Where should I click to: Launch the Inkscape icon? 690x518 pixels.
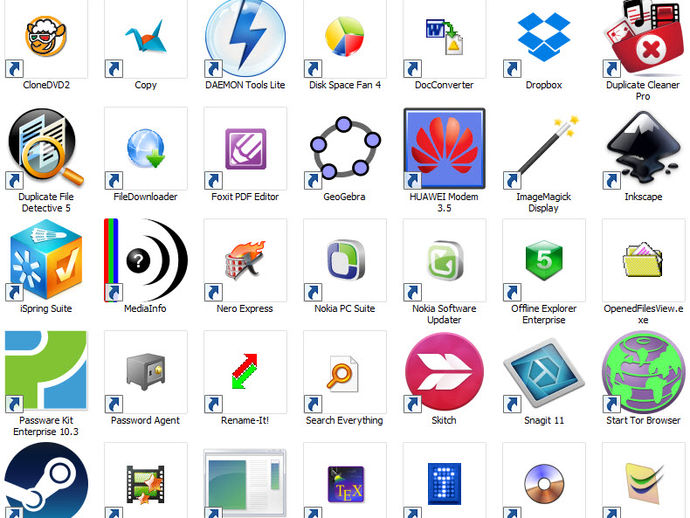[x=643, y=150]
